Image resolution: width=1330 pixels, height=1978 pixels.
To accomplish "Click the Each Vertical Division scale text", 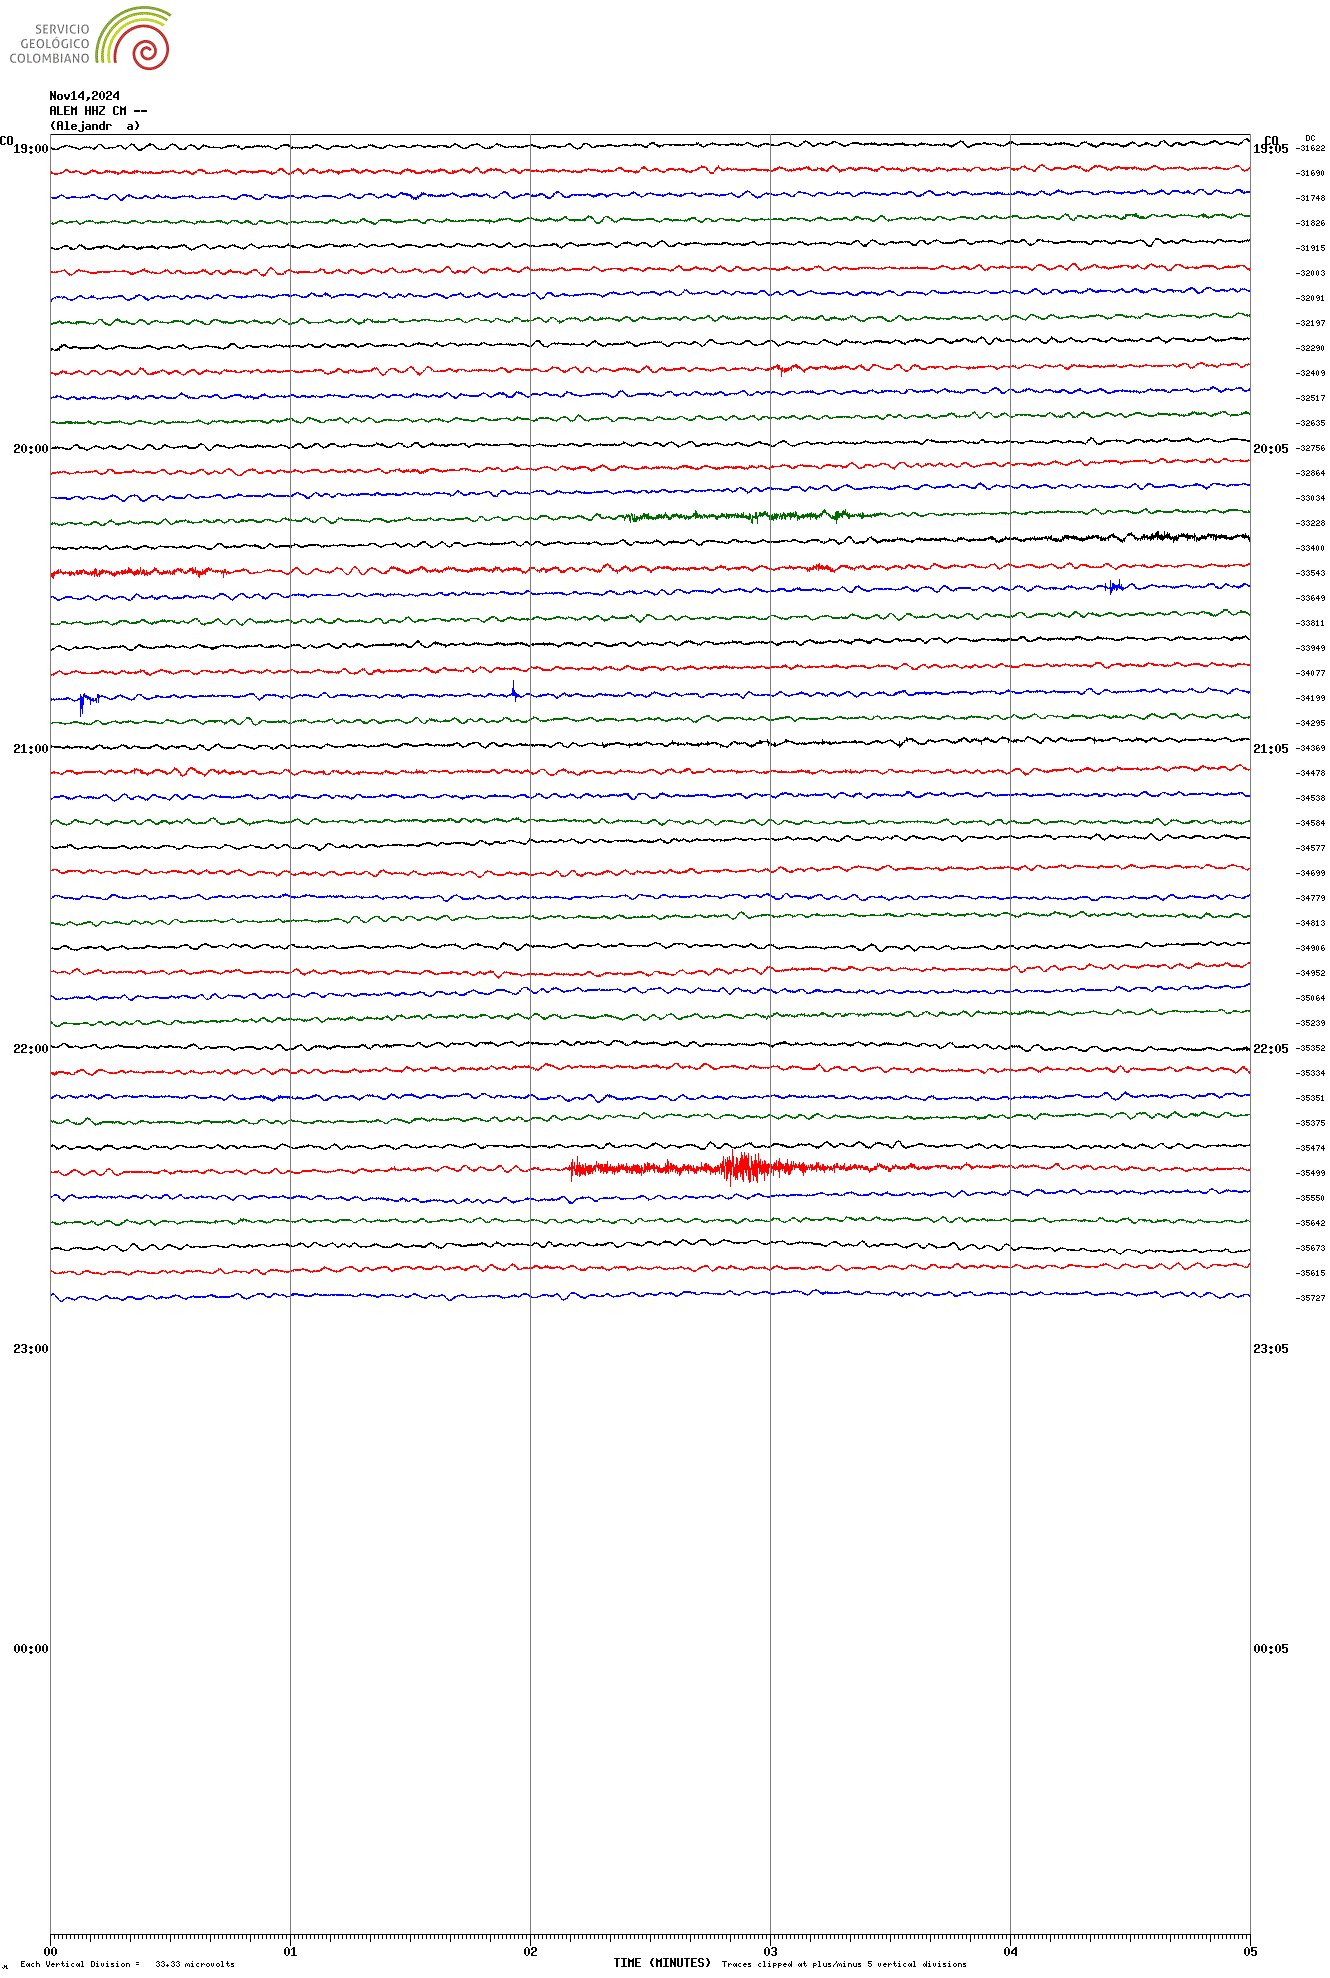I will pos(127,1964).
